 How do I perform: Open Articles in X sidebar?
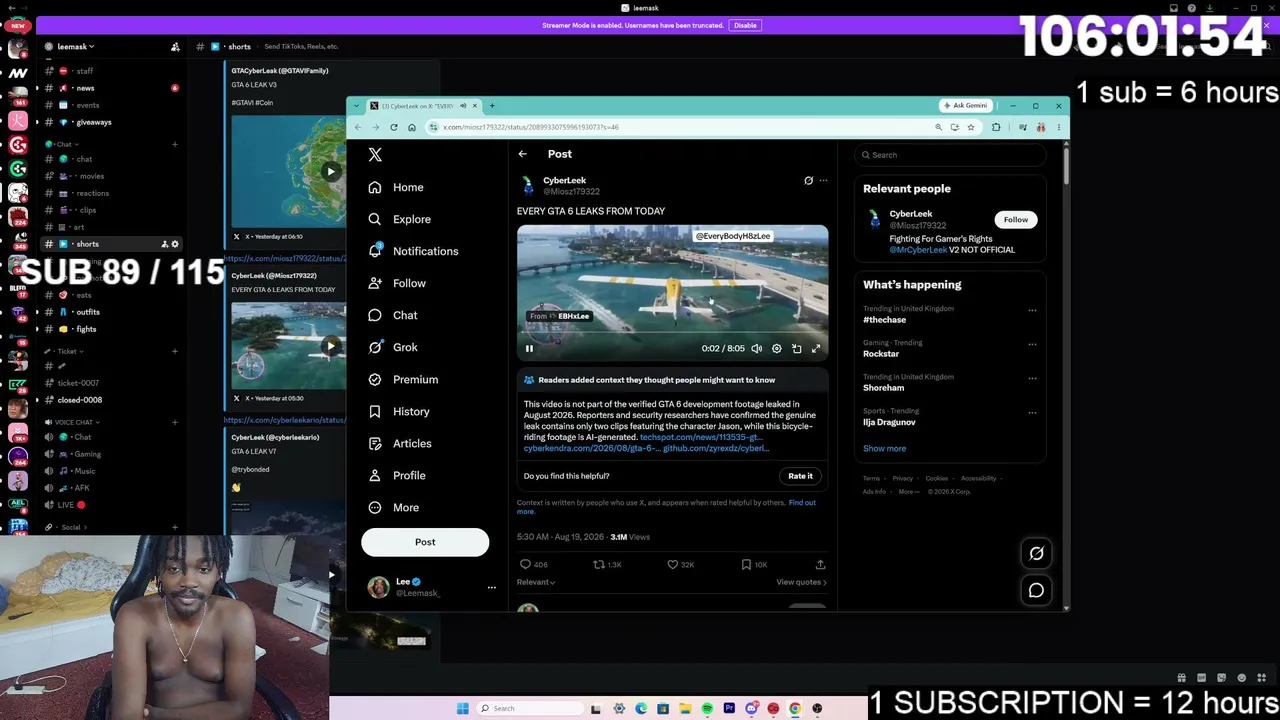coord(399,443)
